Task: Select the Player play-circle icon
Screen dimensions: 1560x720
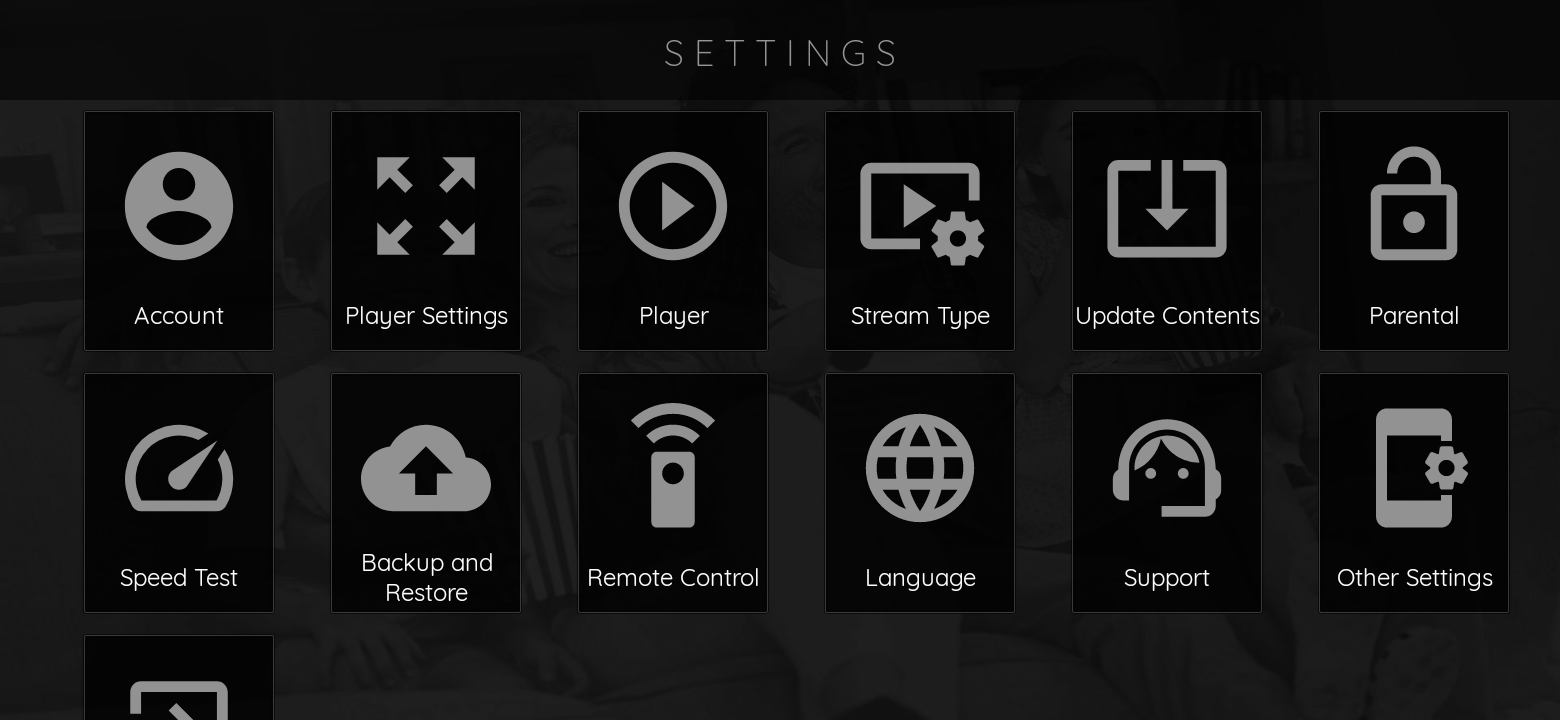Action: [673, 206]
